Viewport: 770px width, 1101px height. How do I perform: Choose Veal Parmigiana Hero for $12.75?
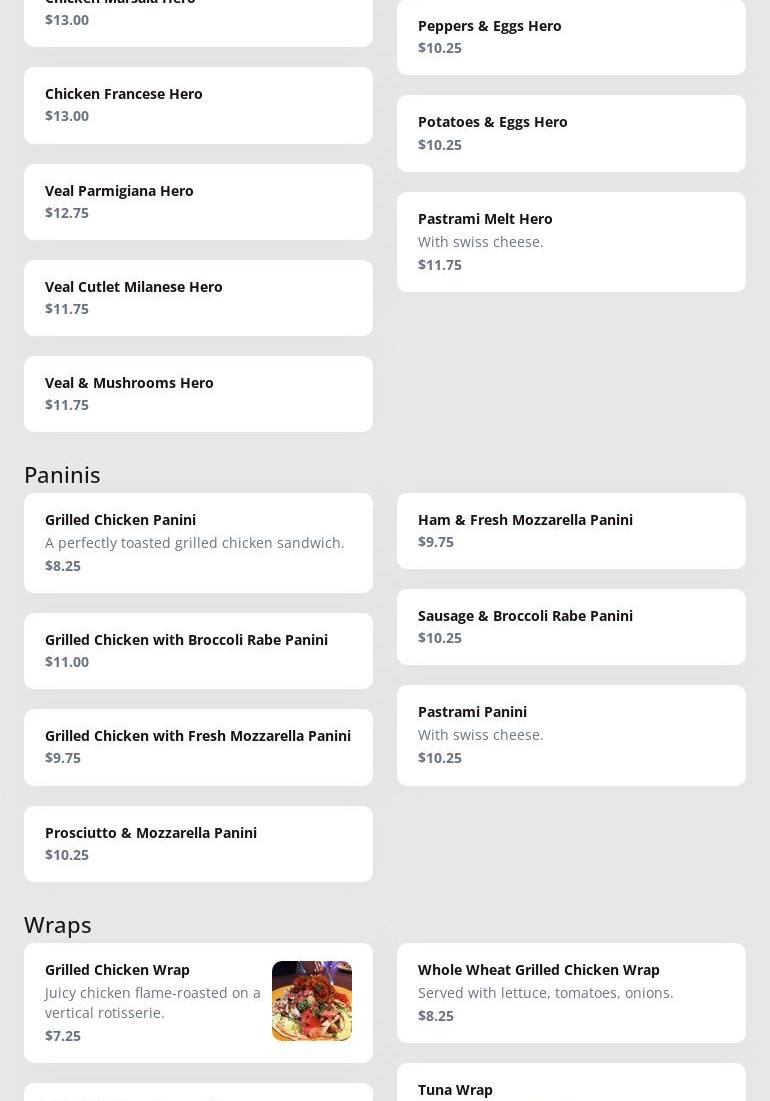point(198,201)
